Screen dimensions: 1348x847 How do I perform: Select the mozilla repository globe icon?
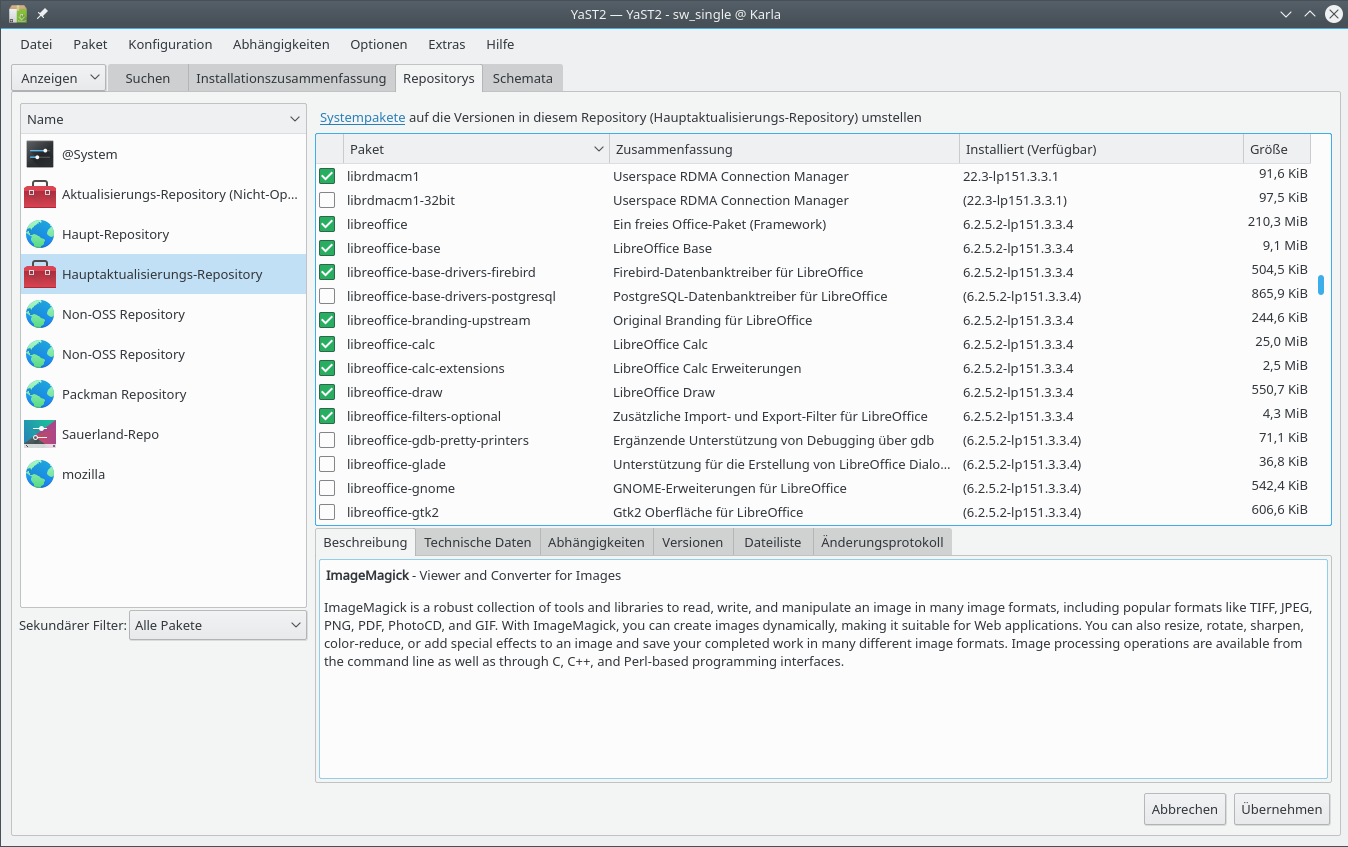(40, 474)
